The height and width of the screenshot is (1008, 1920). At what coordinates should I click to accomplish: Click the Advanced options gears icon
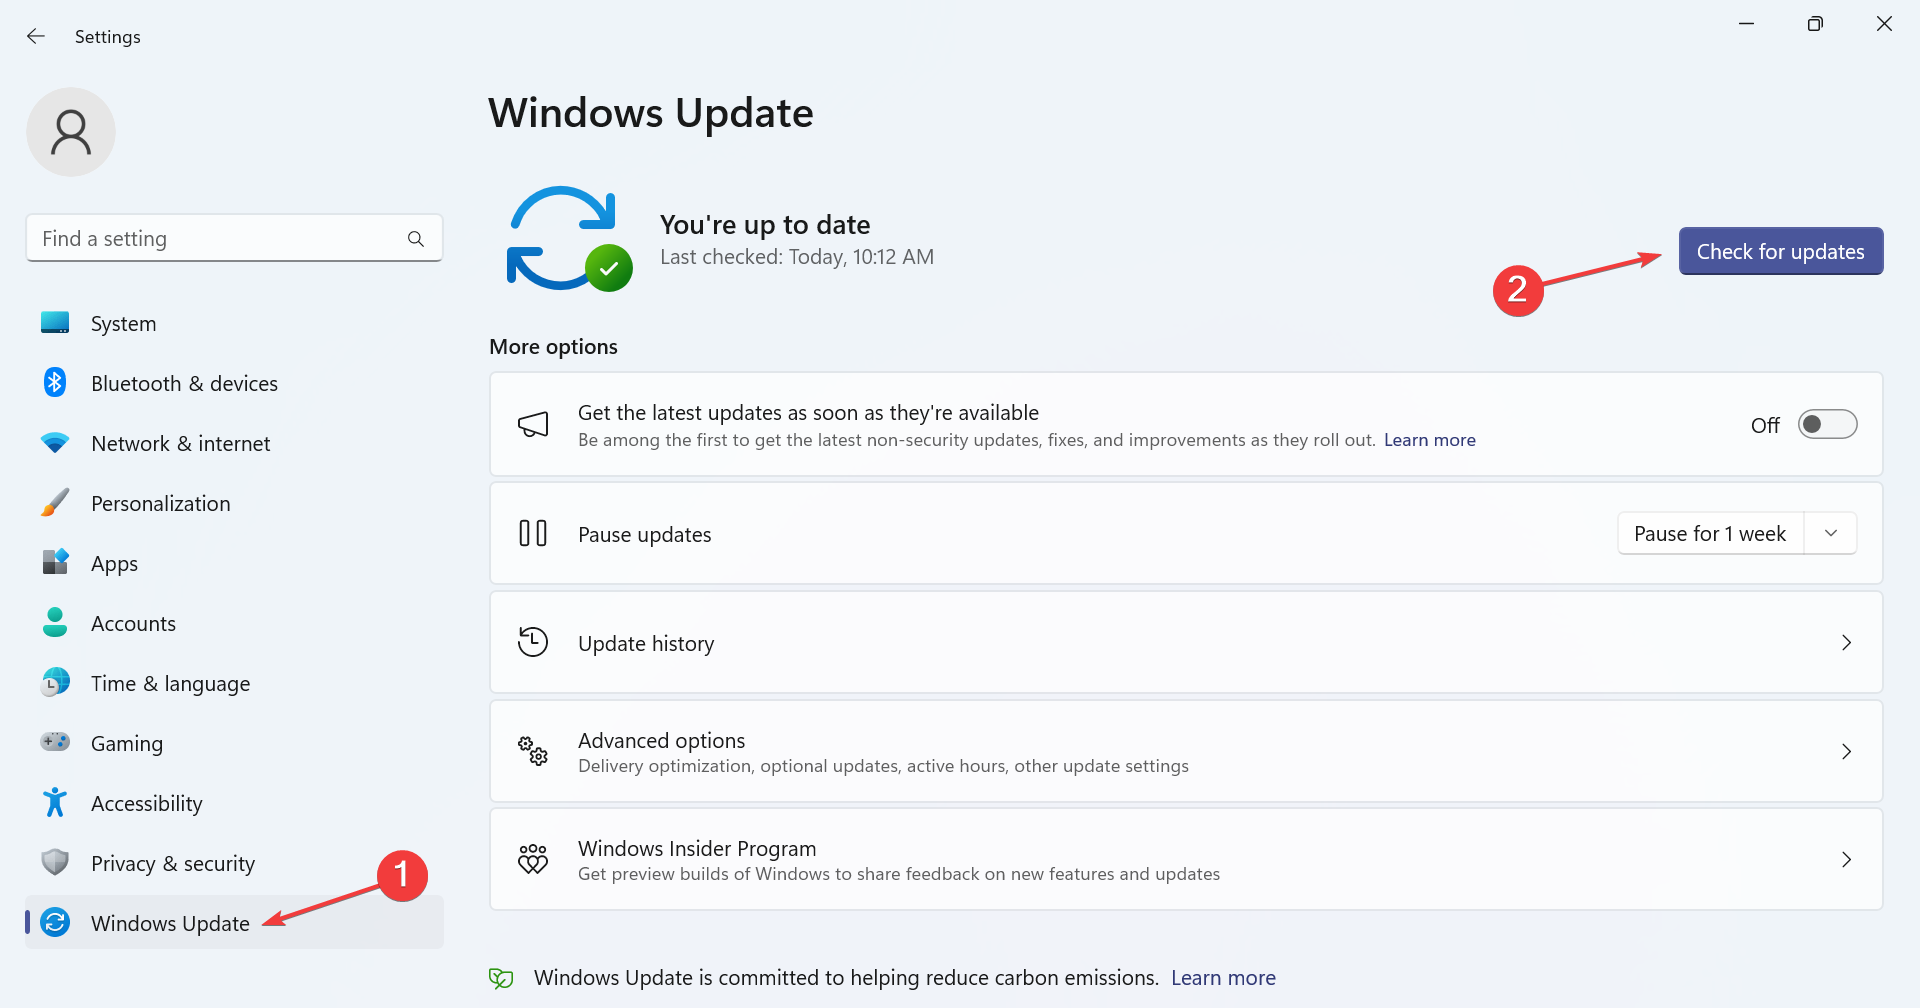[x=533, y=751]
